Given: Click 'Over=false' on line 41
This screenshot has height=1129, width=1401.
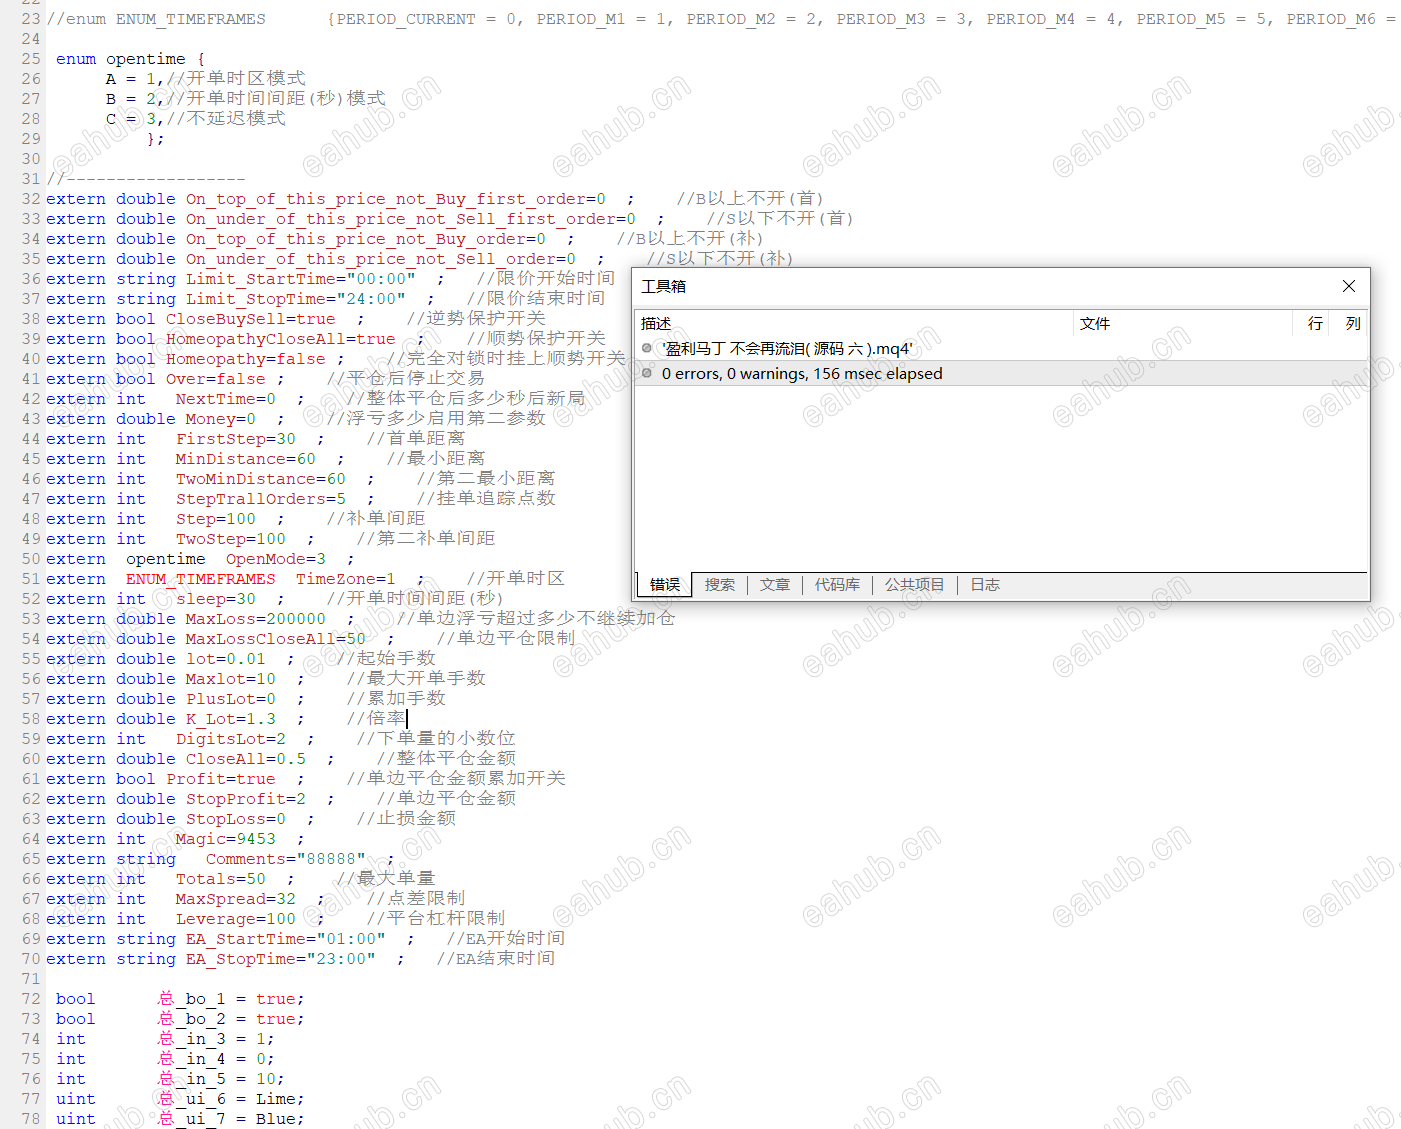Looking at the screenshot, I should pos(216,379).
